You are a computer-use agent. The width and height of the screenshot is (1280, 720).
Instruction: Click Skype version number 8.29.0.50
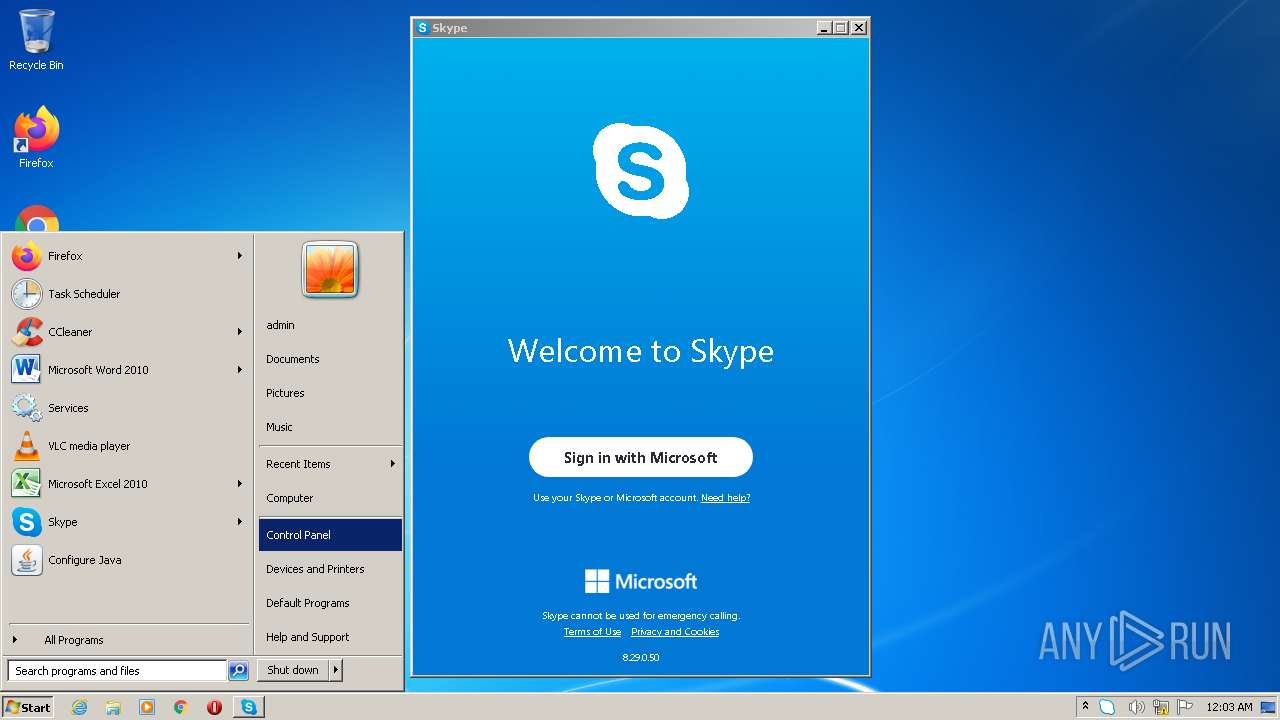(x=641, y=657)
